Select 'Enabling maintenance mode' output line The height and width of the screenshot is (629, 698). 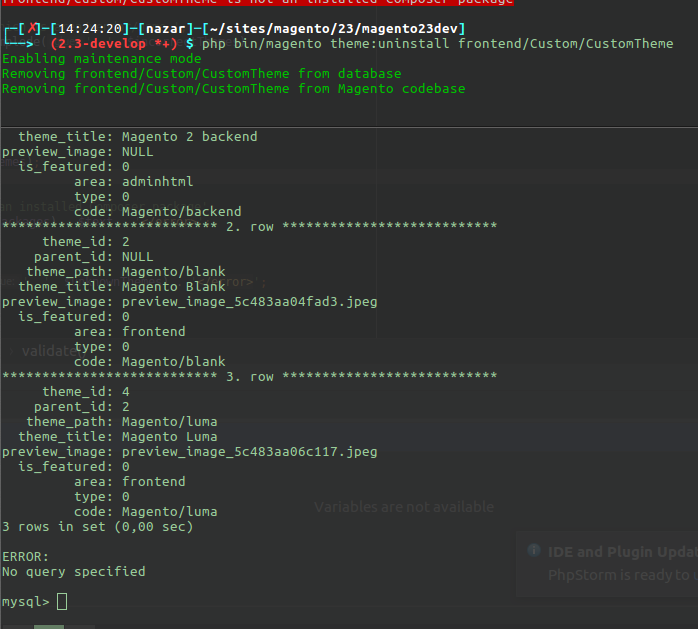[x=101, y=59]
